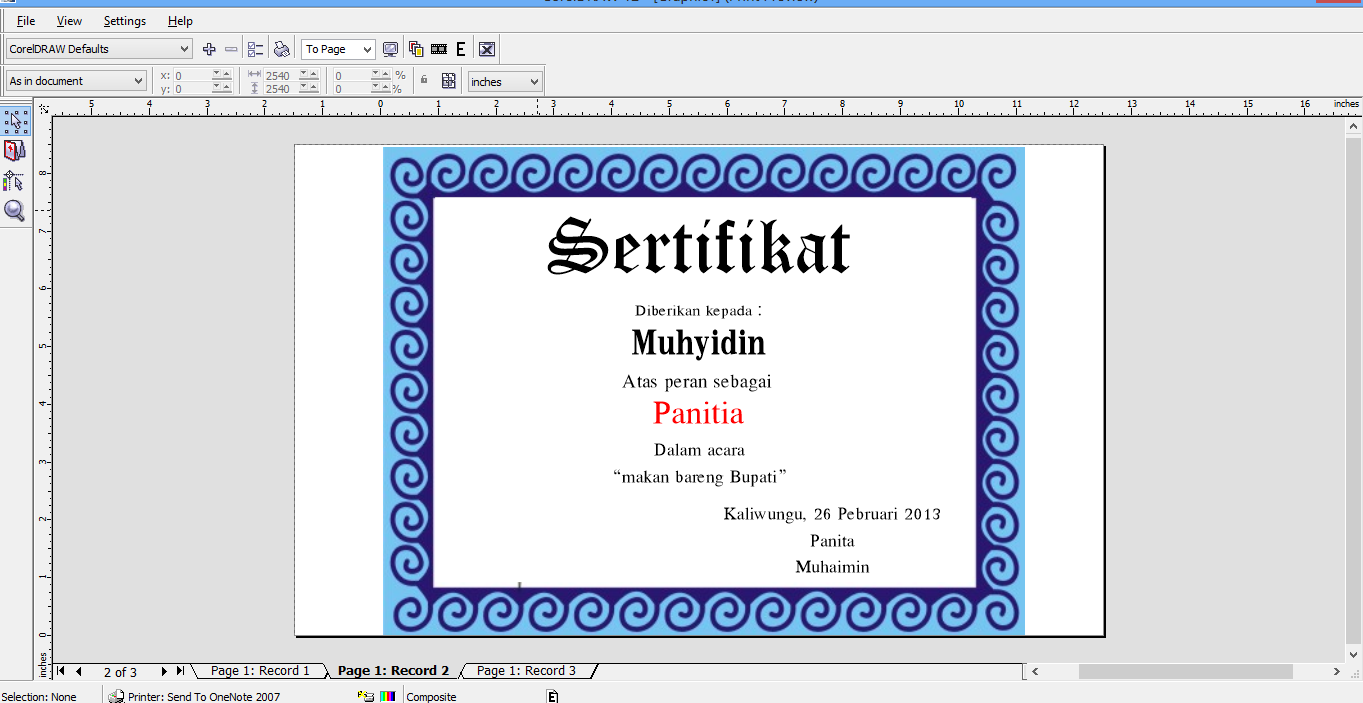1363x703 pixels.
Task: Click the Print printer icon
Action: tap(282, 49)
